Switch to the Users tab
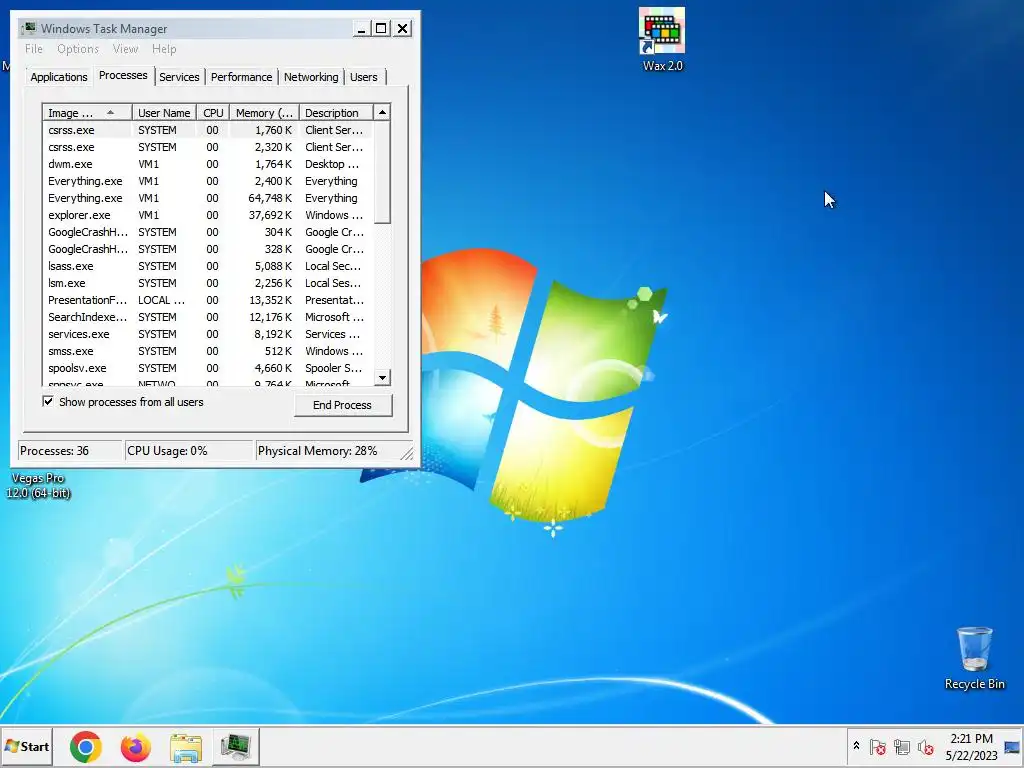Image resolution: width=1024 pixels, height=768 pixels. 363,77
